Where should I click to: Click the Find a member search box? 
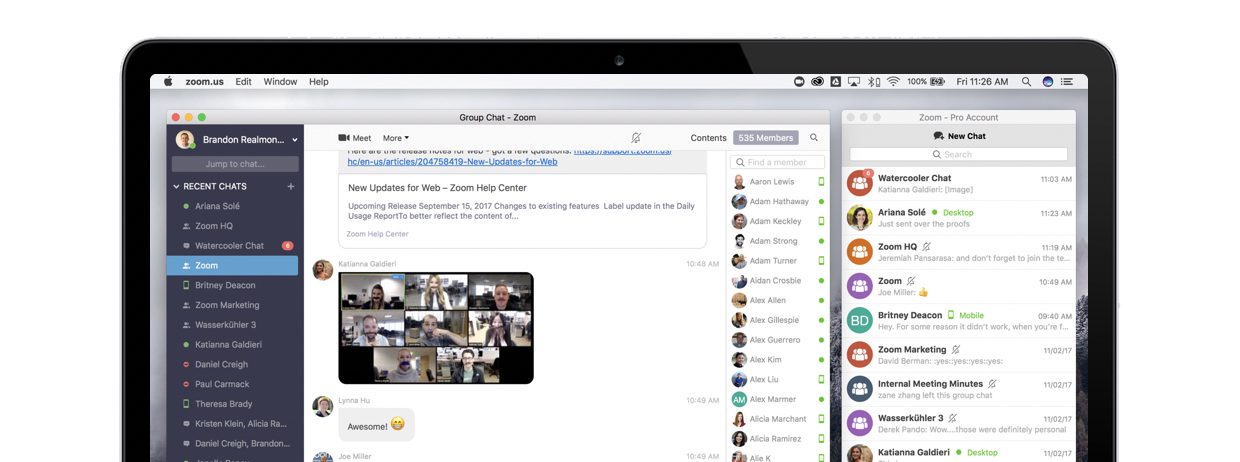point(778,162)
